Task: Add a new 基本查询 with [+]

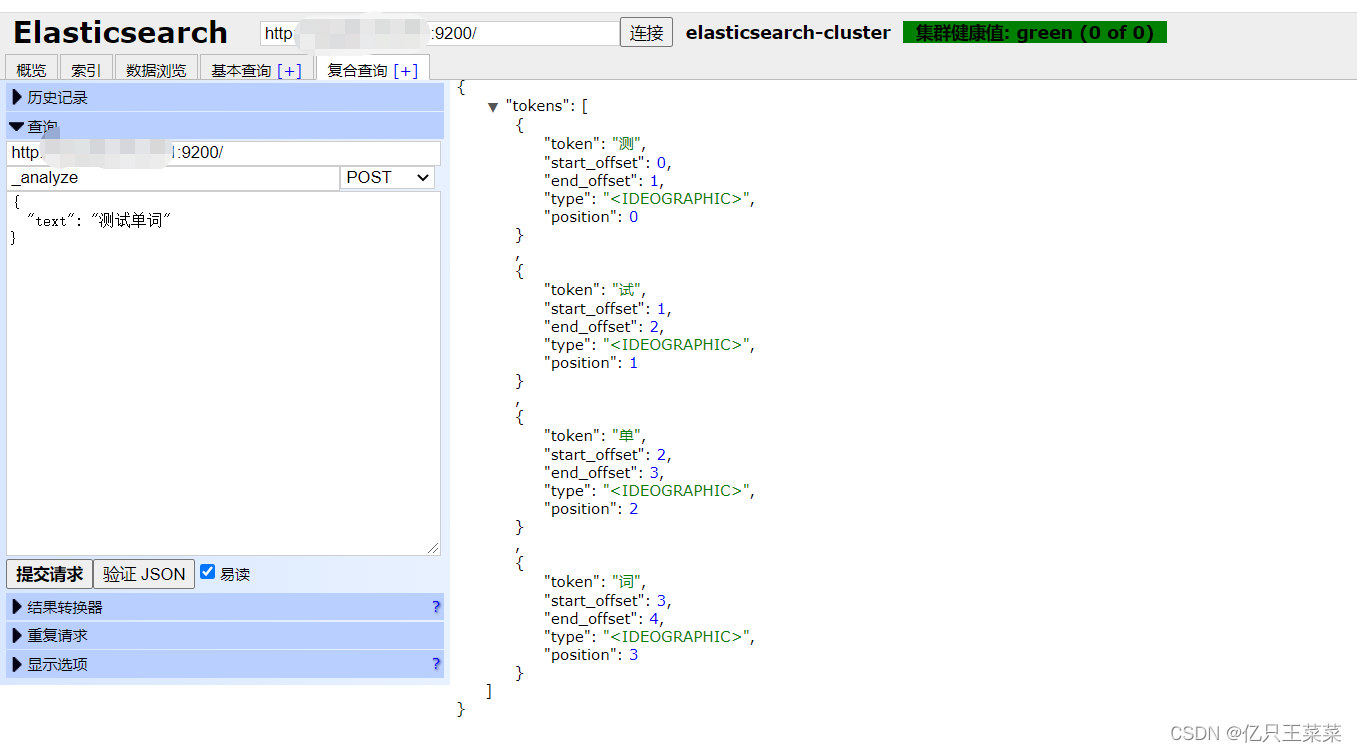Action: coord(289,70)
